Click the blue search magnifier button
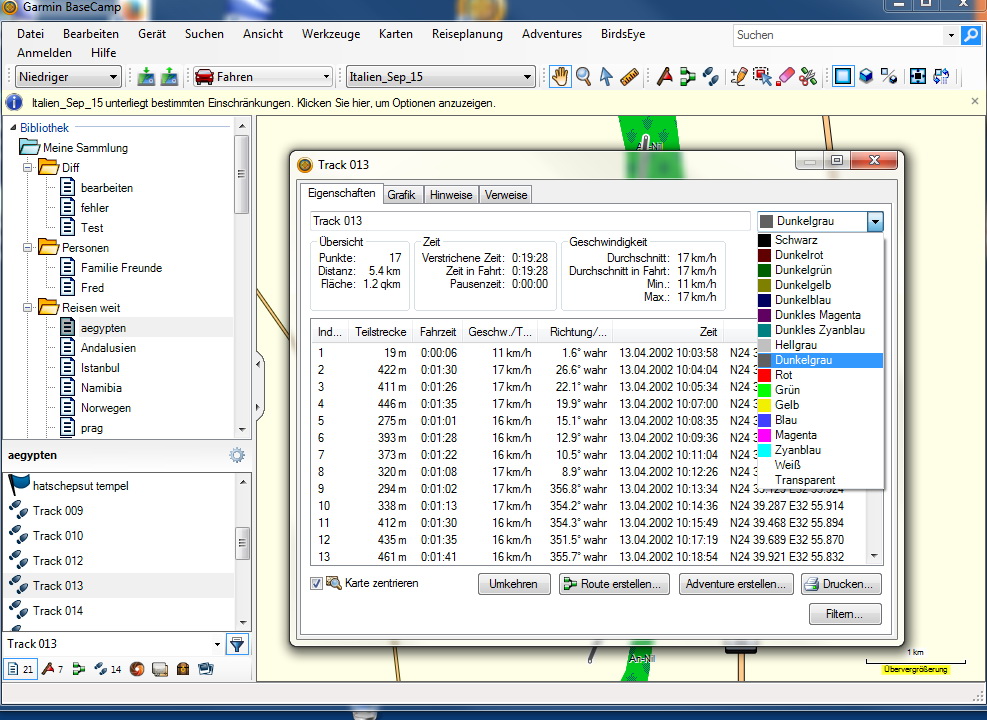This screenshot has width=987, height=720. coord(971,35)
